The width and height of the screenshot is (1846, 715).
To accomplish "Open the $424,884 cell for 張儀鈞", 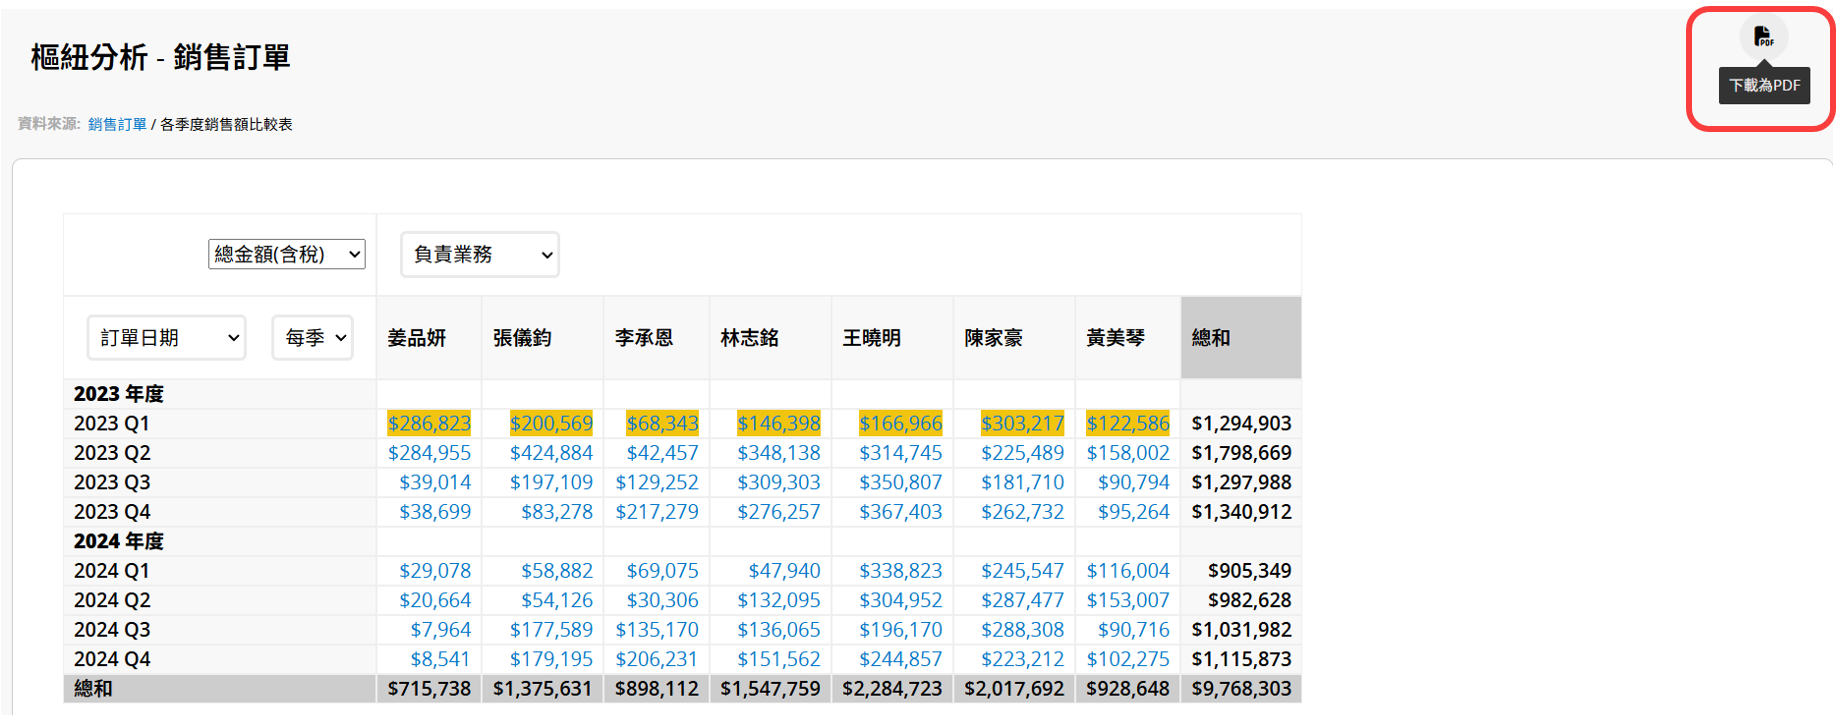I will [551, 453].
